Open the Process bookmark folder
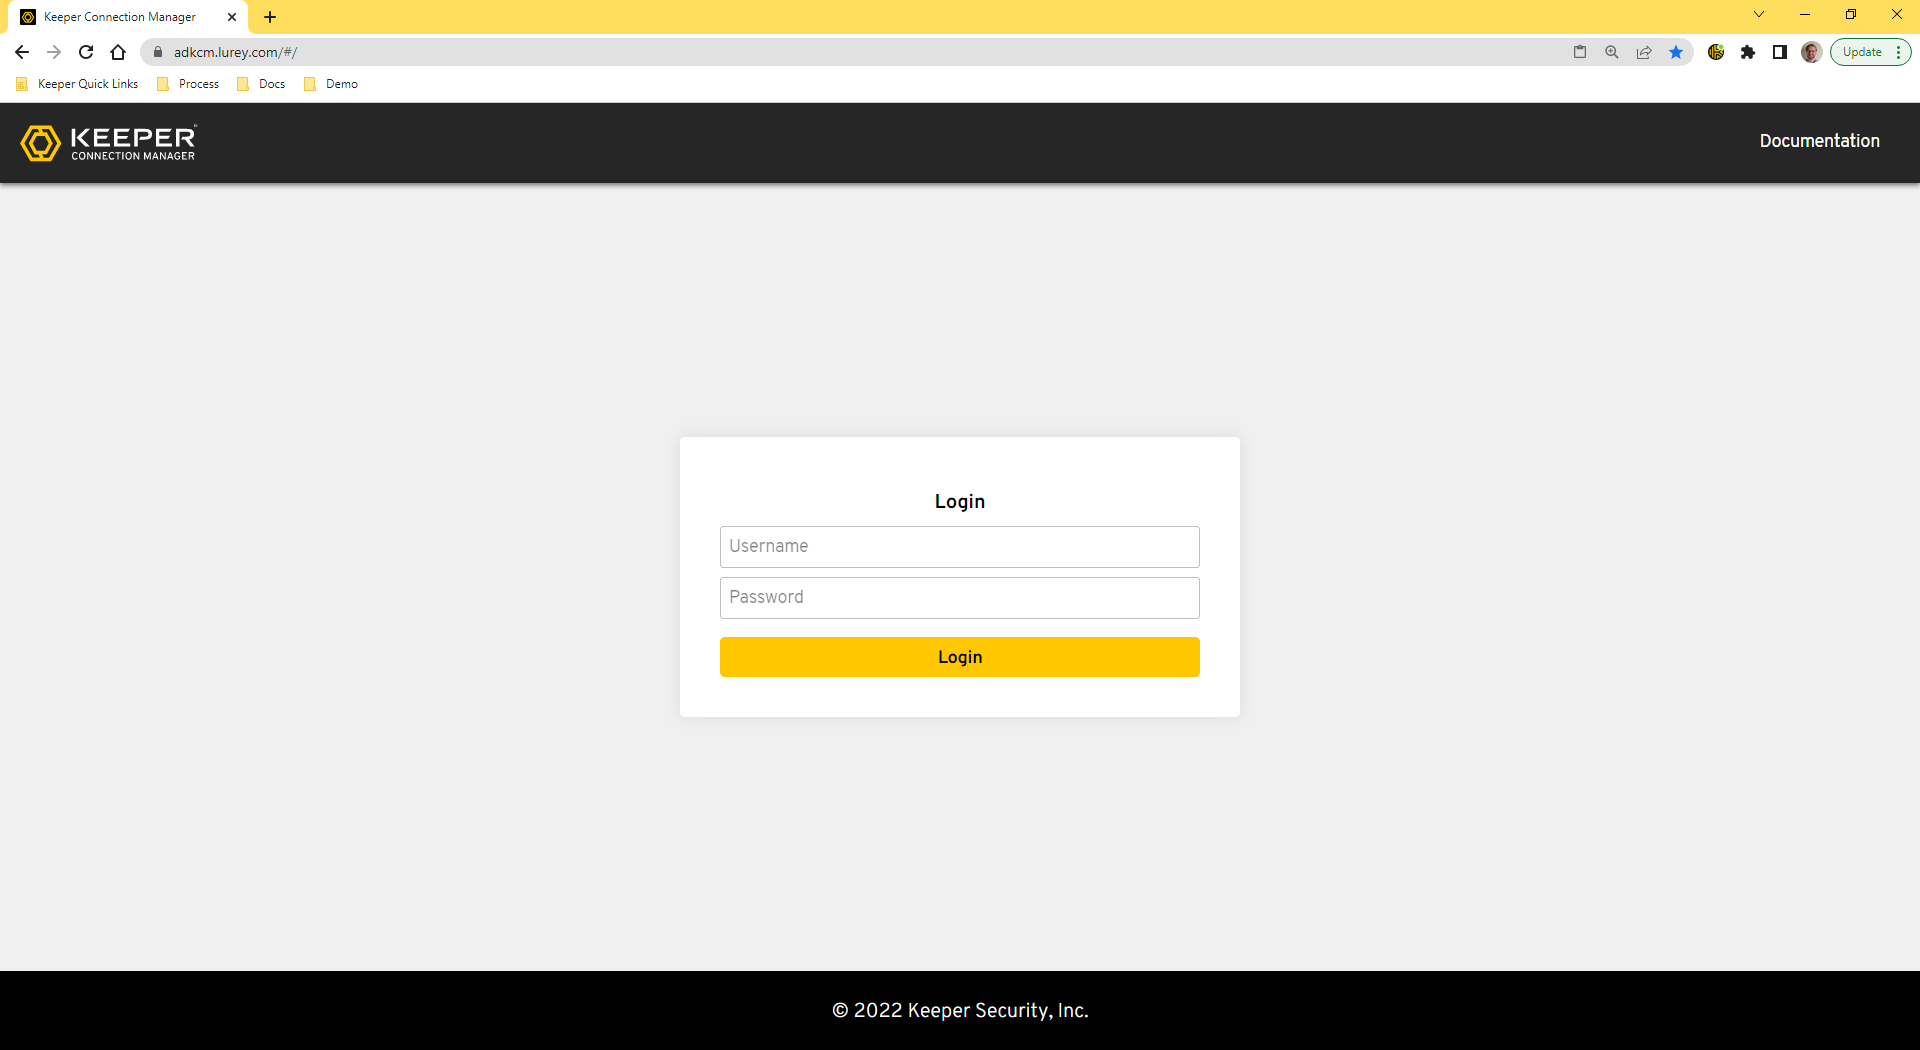 pyautogui.click(x=189, y=84)
